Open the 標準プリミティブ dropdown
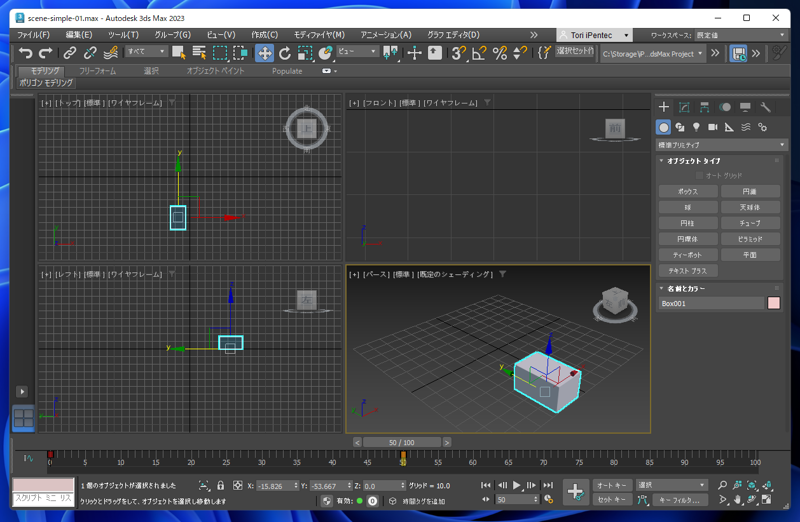800x522 pixels. 721,145
